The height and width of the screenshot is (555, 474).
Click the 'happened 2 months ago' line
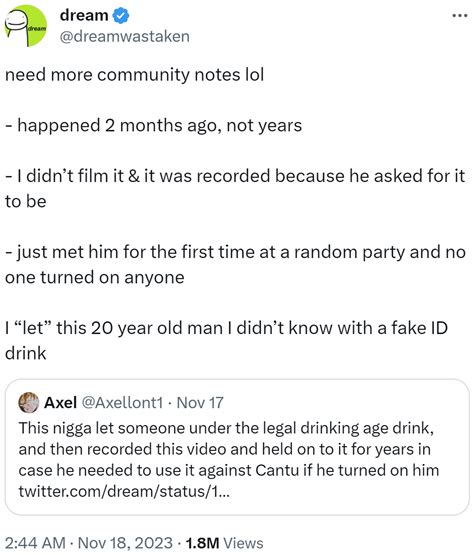(153, 126)
